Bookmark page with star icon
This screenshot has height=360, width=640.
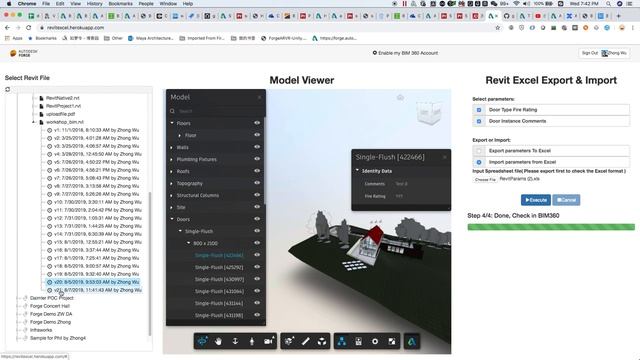[498, 28]
